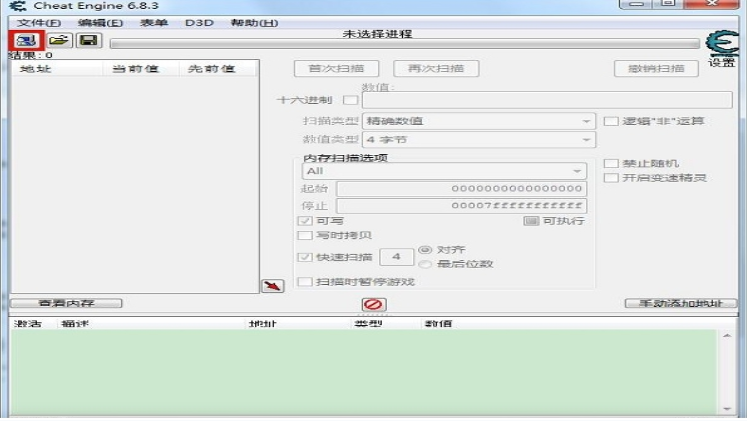Click the scan progress bar

pyautogui.click(x=404, y=44)
